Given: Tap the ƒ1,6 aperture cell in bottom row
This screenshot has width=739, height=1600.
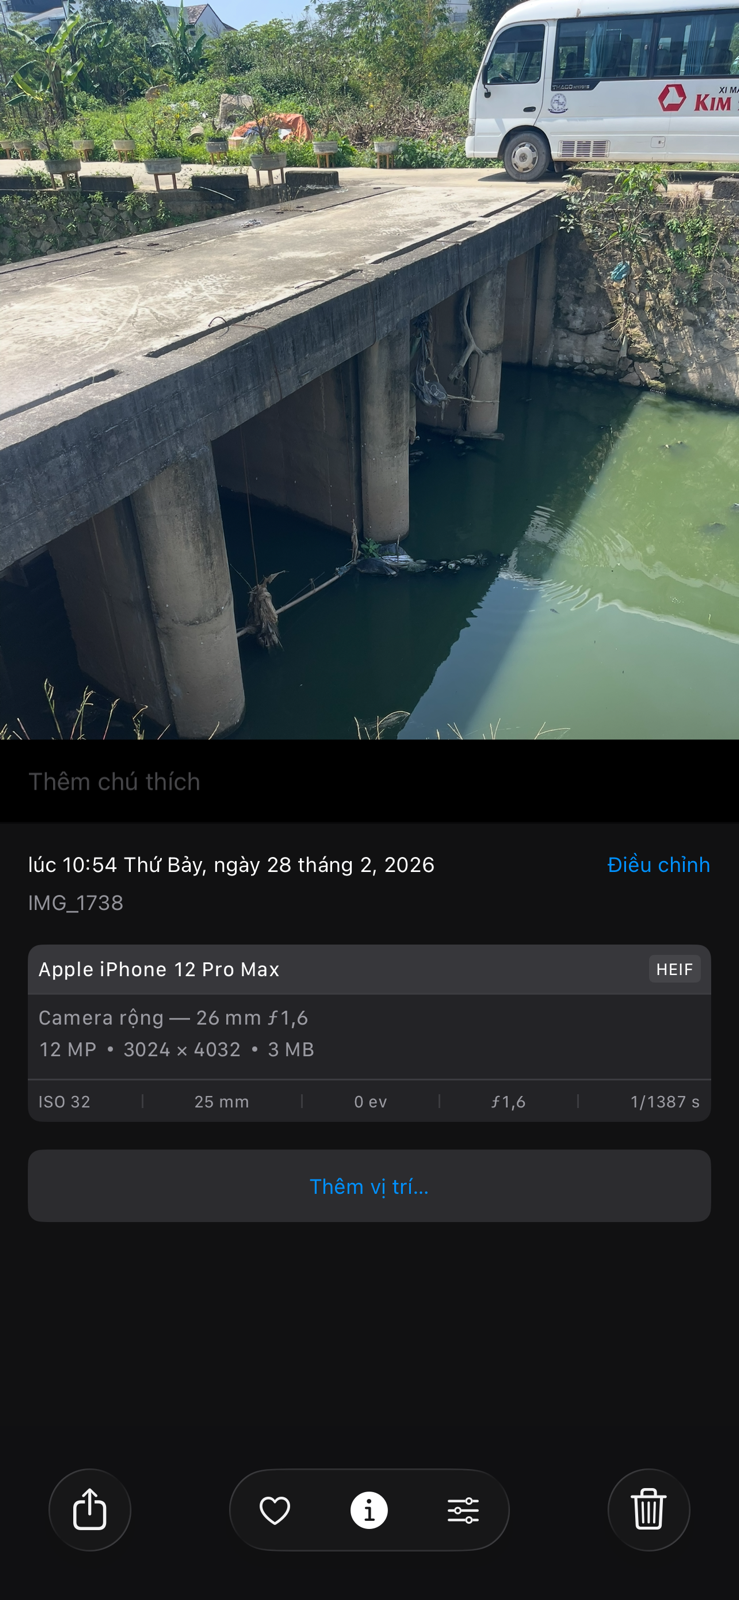Looking at the screenshot, I should click(508, 1102).
